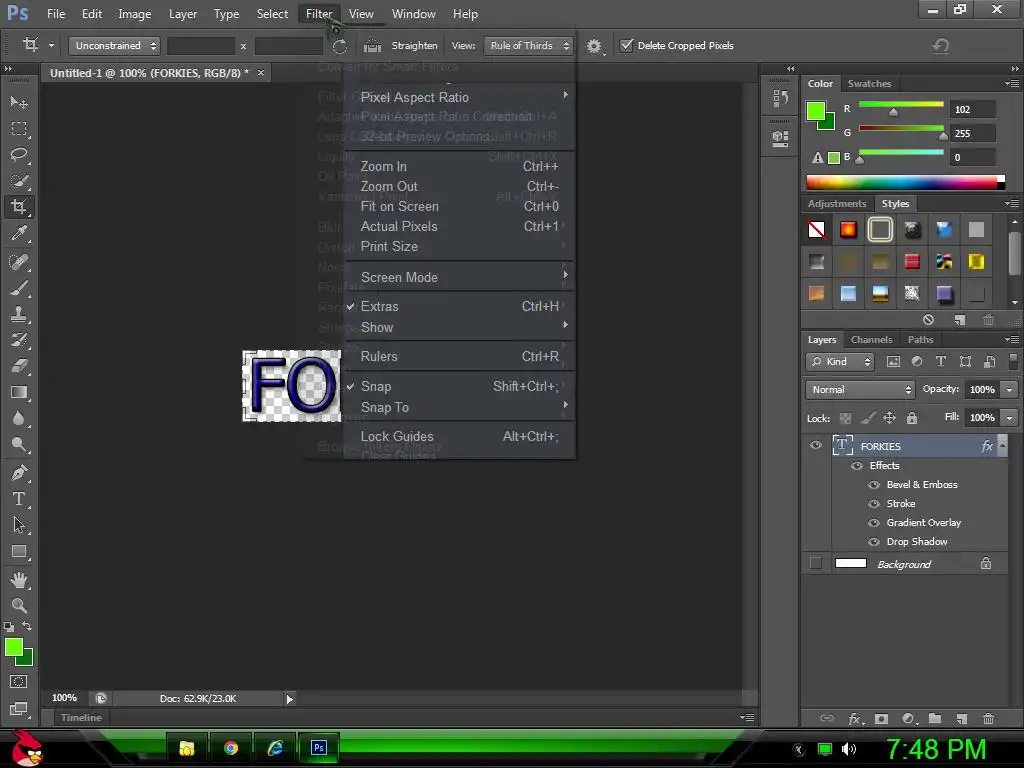Select the Quick Selection tool
This screenshot has width=1024, height=768.
[x=19, y=181]
